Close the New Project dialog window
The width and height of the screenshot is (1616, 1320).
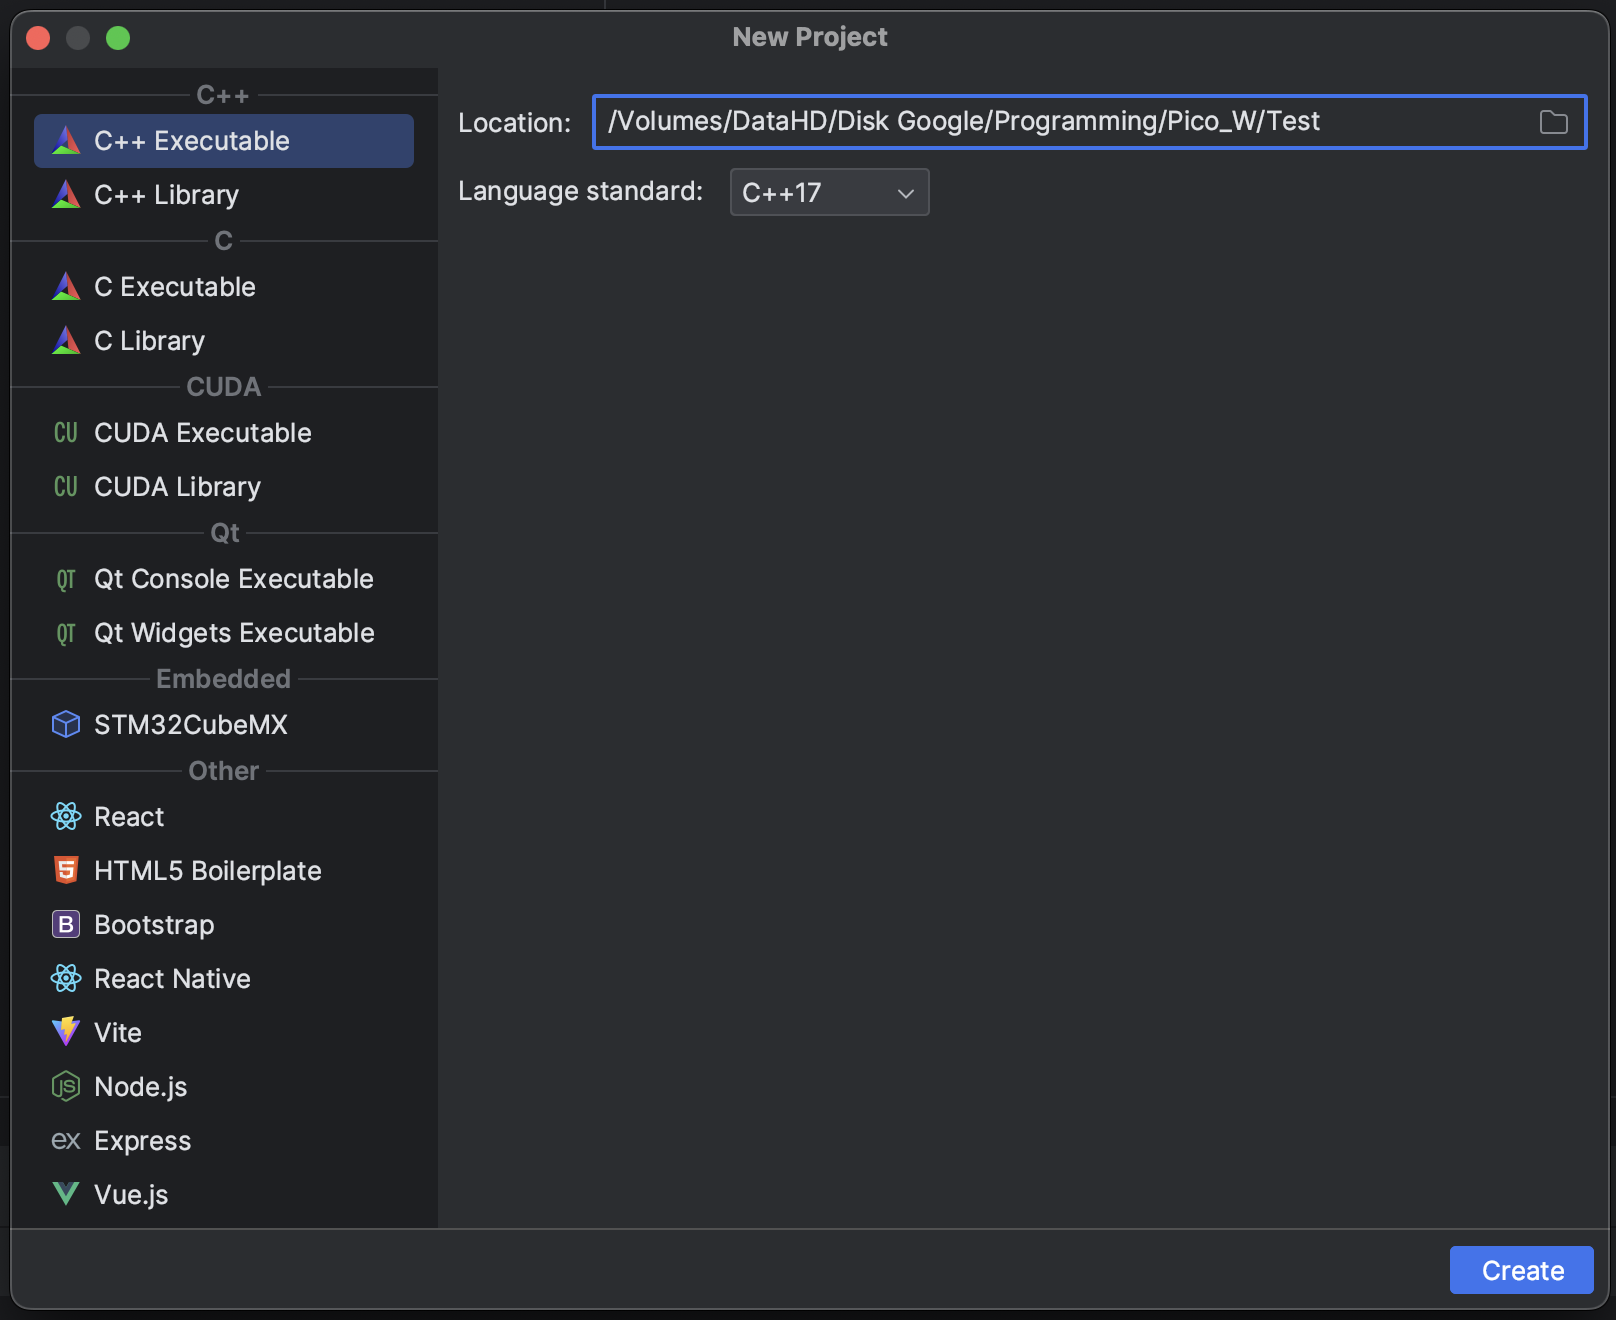tap(38, 38)
